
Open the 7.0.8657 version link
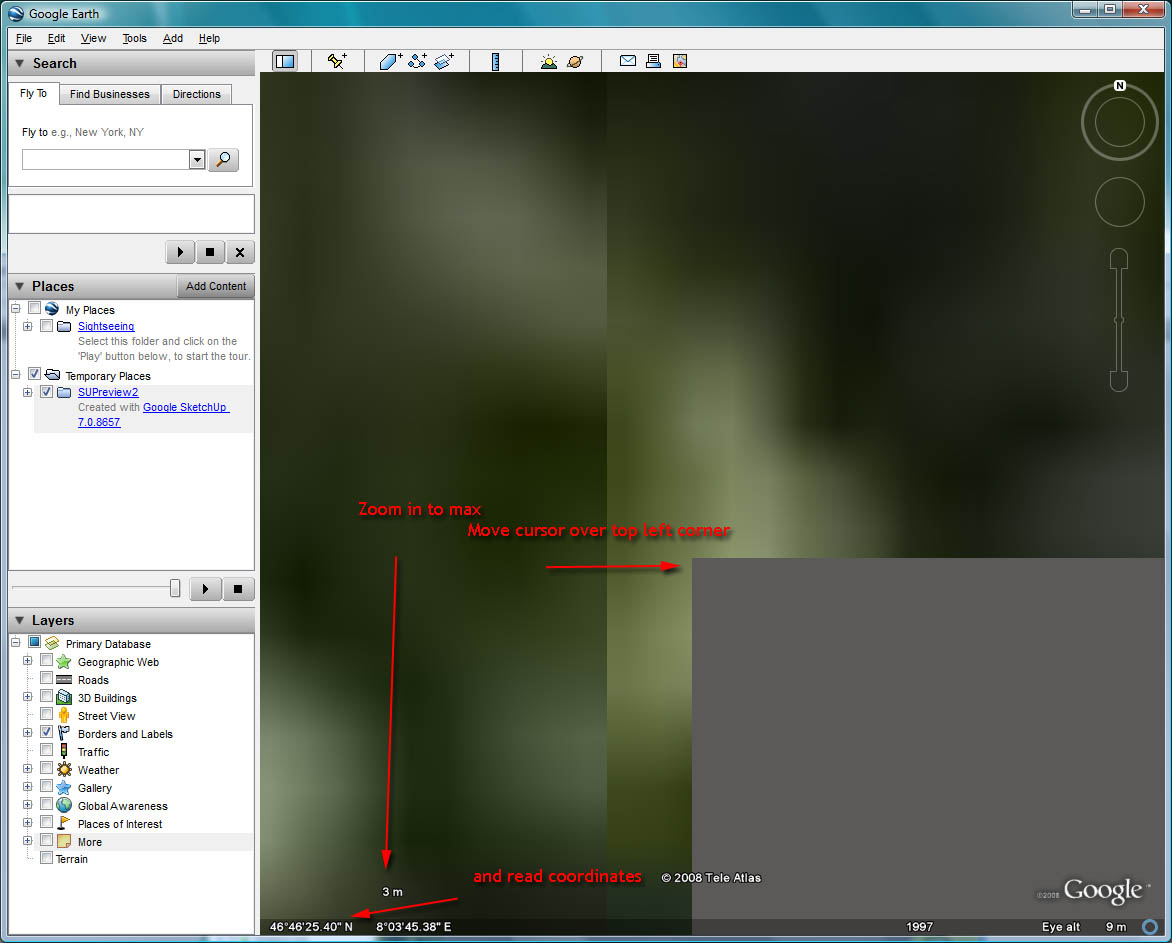pyautogui.click(x=99, y=422)
